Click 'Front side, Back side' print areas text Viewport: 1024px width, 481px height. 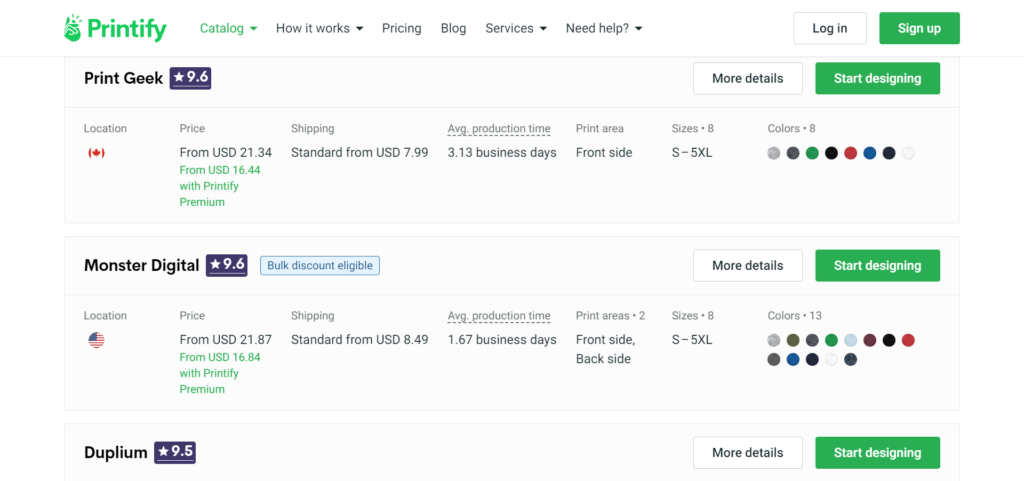click(605, 349)
